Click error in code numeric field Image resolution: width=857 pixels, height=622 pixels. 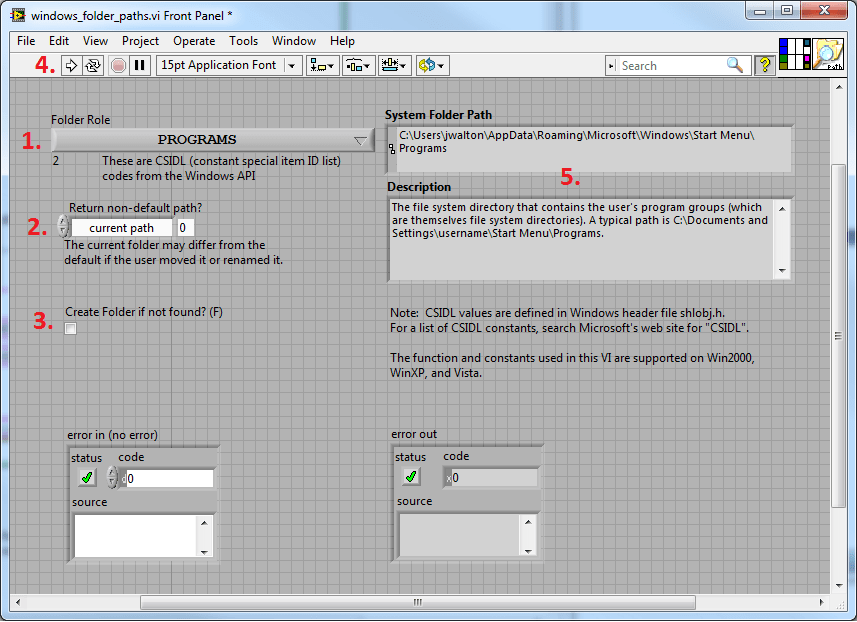pyautogui.click(x=169, y=479)
